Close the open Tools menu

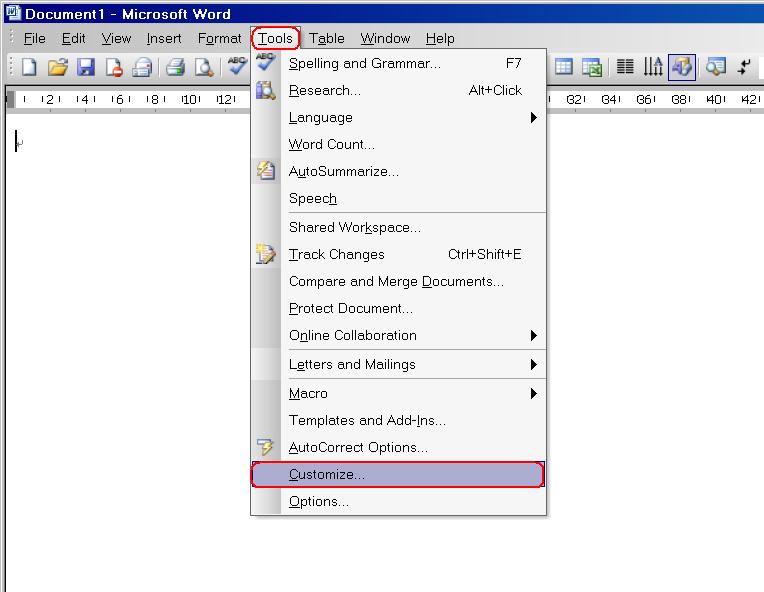(275, 38)
